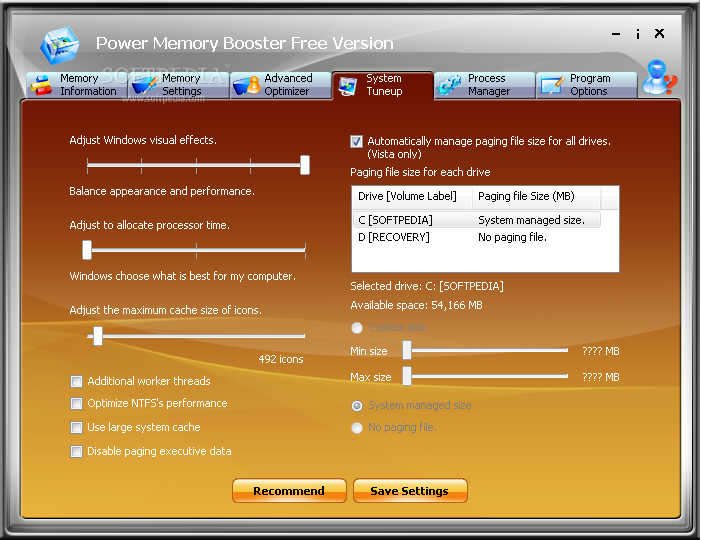Check Disable paging executive data
Screen dimensions: 701x540
(76, 451)
